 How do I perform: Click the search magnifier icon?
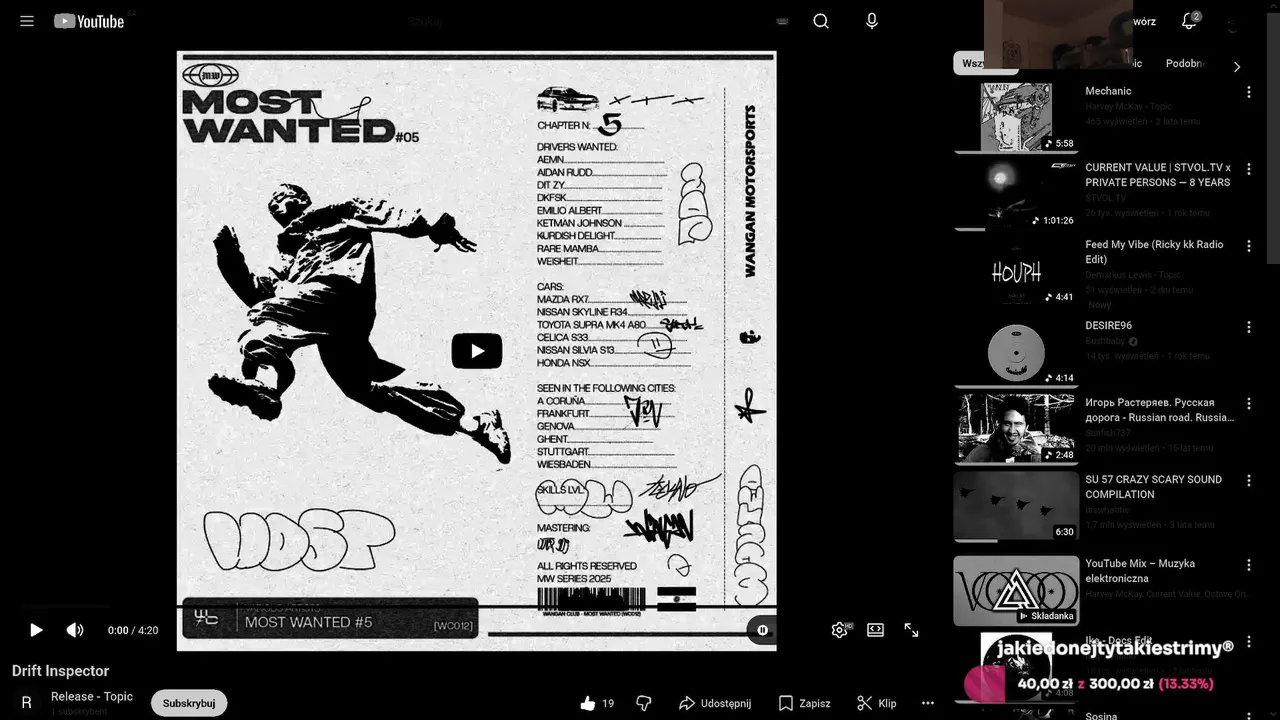click(x=821, y=21)
